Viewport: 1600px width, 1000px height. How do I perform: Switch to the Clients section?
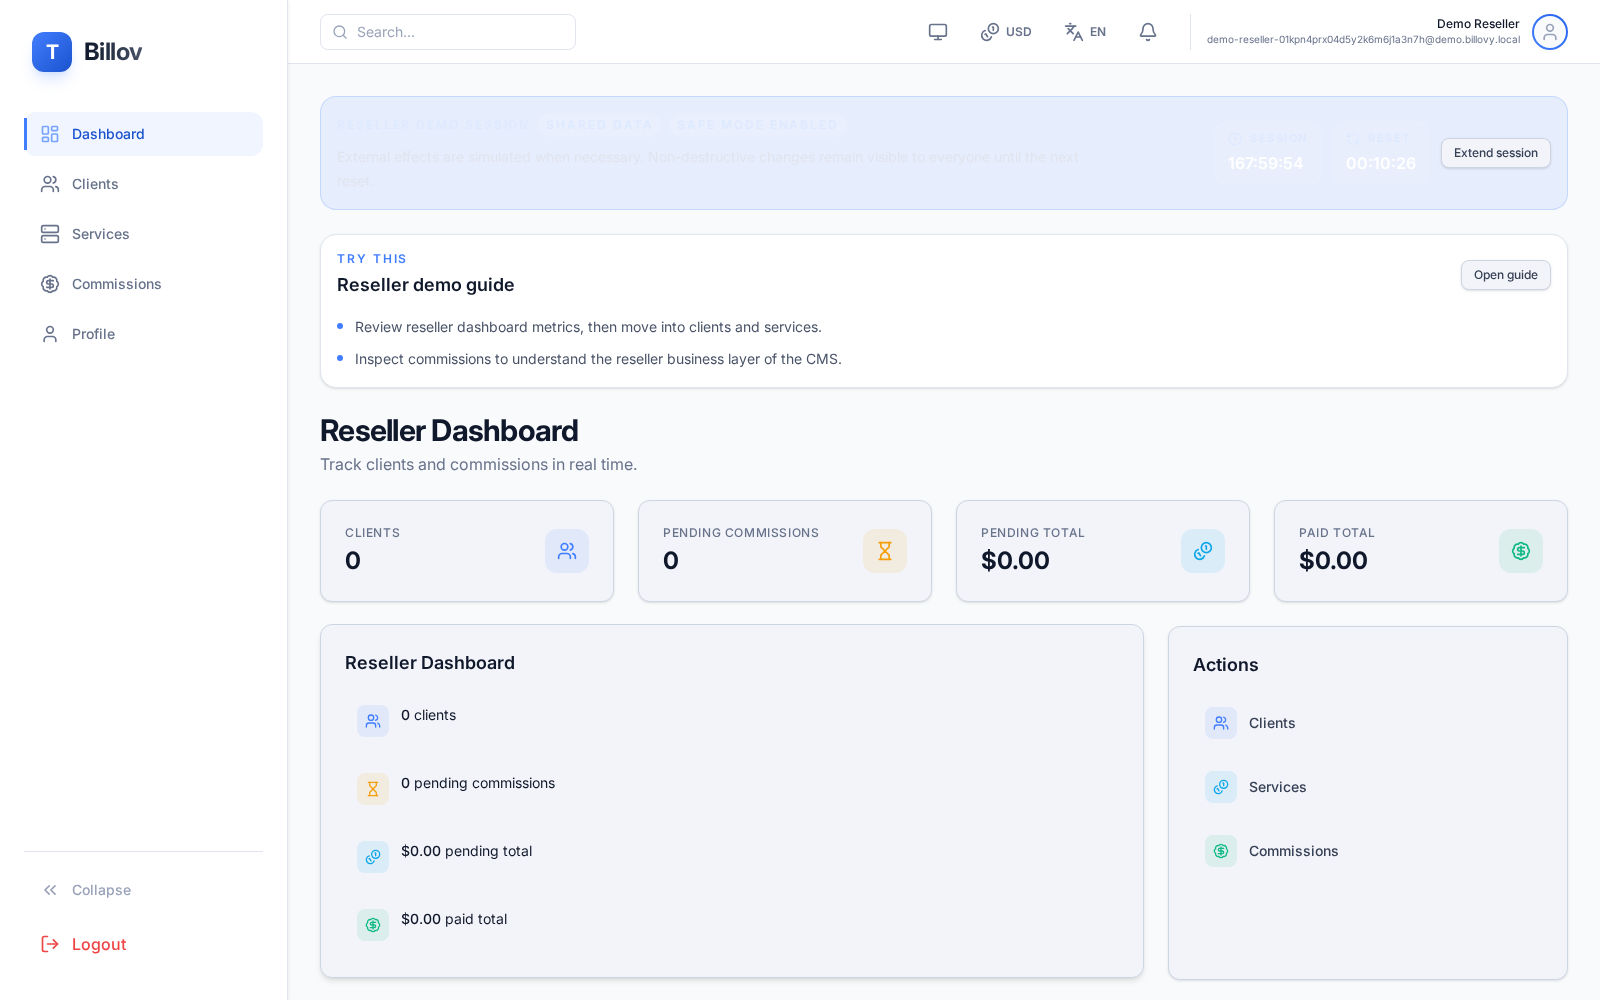click(x=95, y=184)
